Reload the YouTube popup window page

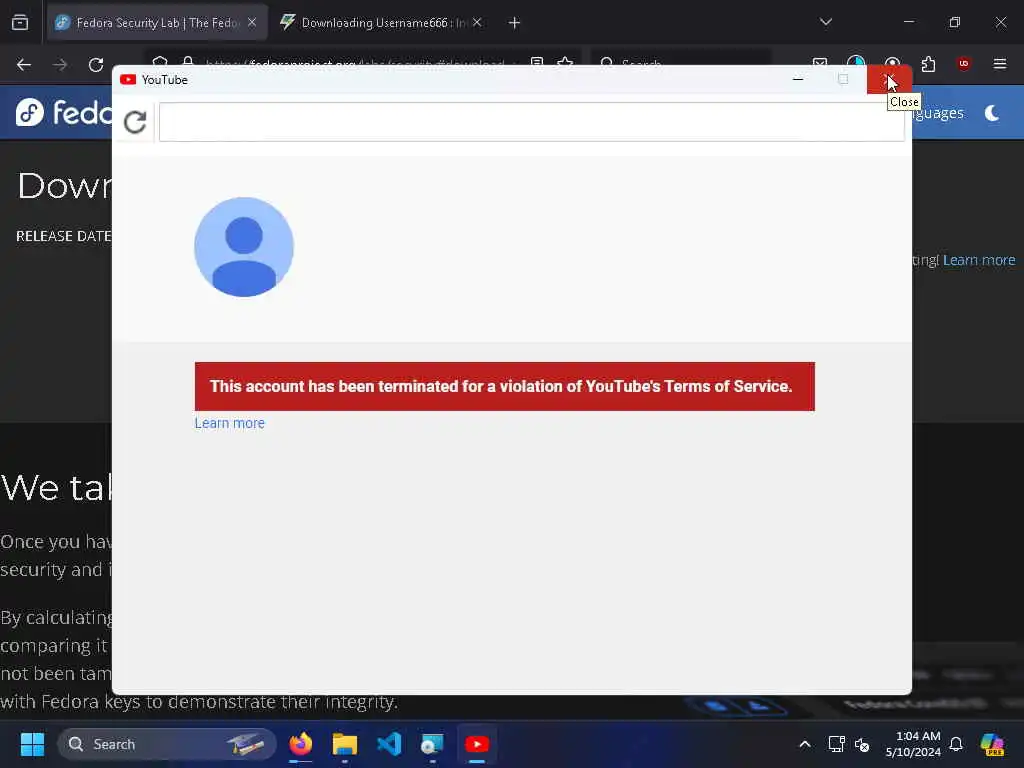135,121
